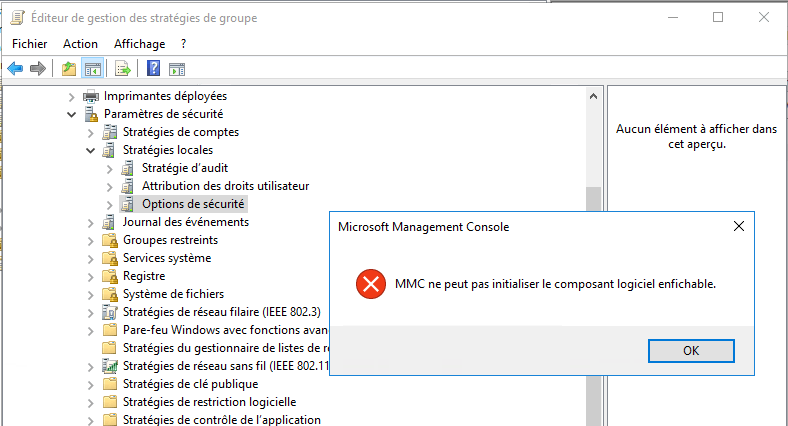Image resolution: width=788 pixels, height=426 pixels.
Task: Click the Stratégies locales icon
Action: click(x=109, y=150)
